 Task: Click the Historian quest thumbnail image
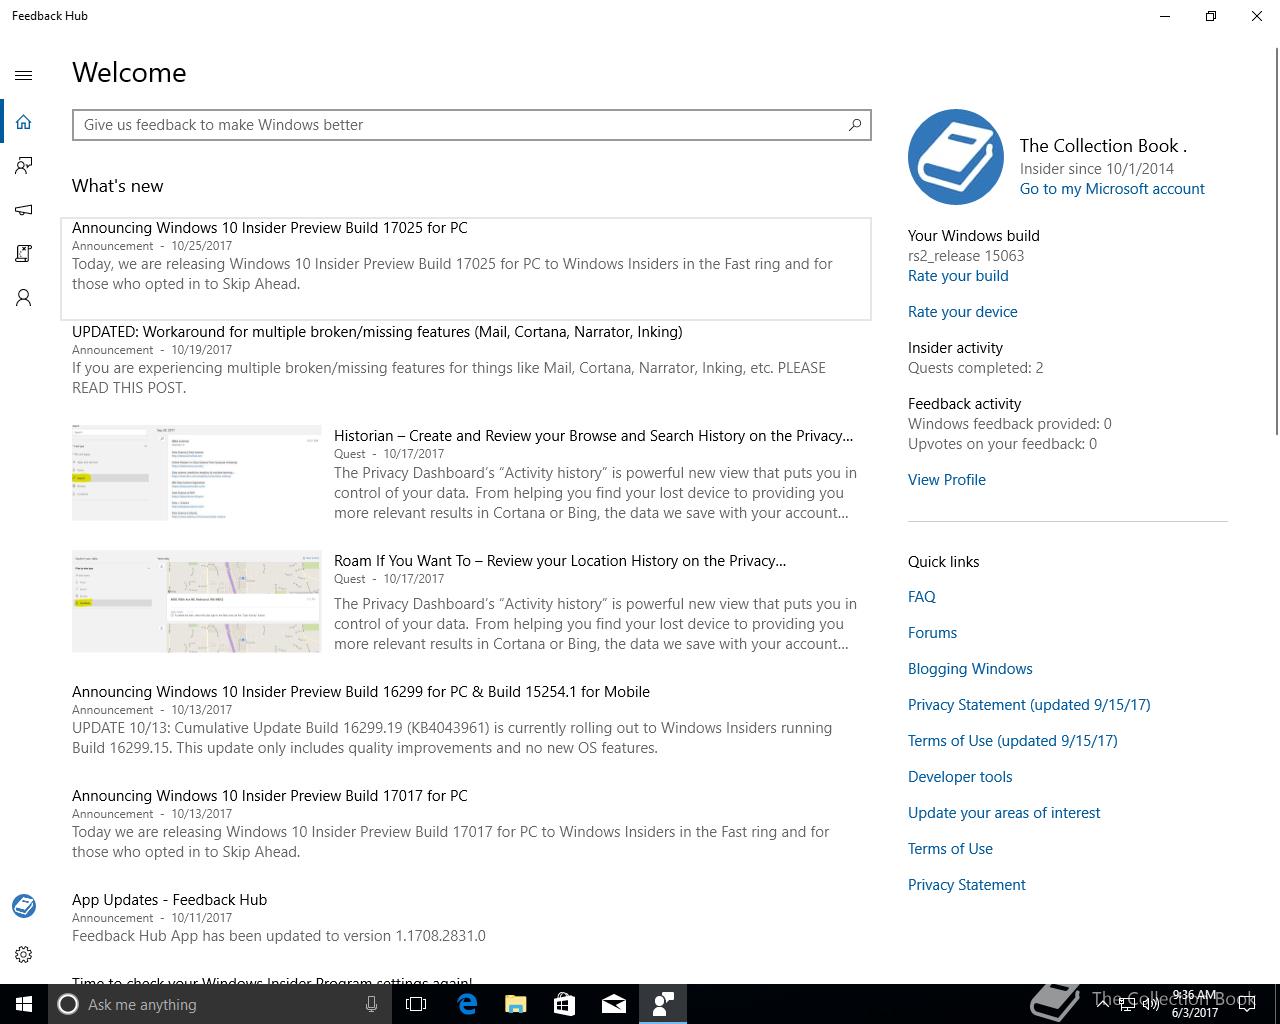point(197,473)
